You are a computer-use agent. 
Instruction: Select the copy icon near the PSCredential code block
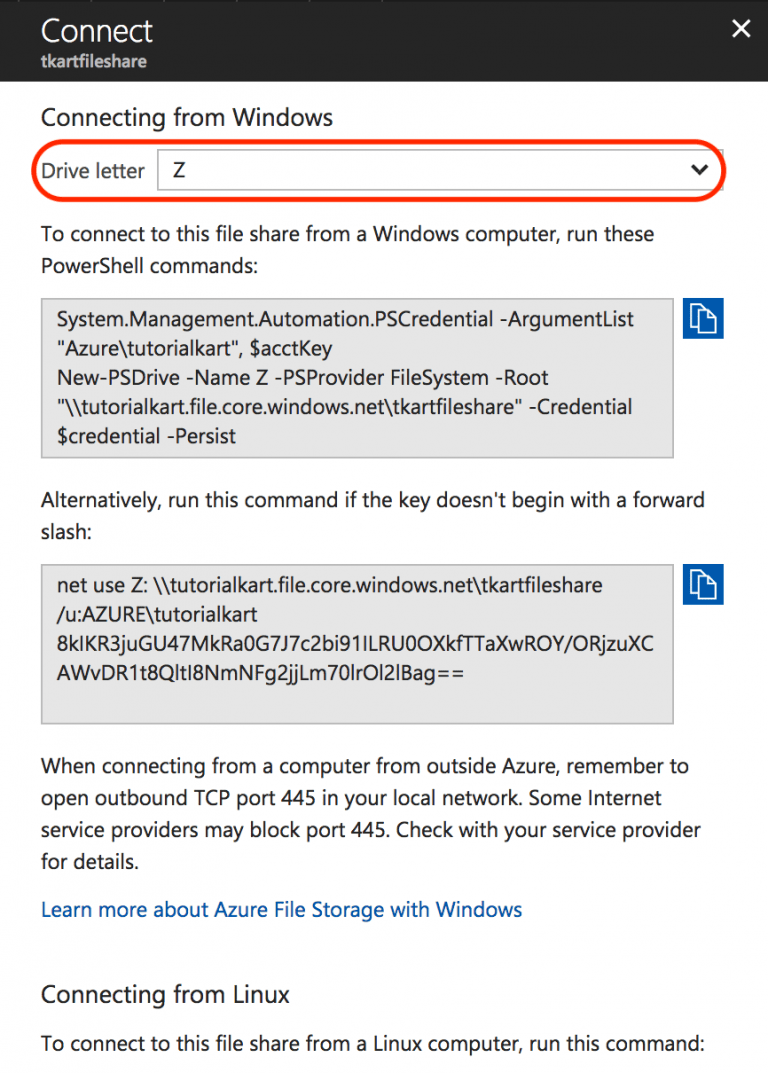(x=703, y=318)
